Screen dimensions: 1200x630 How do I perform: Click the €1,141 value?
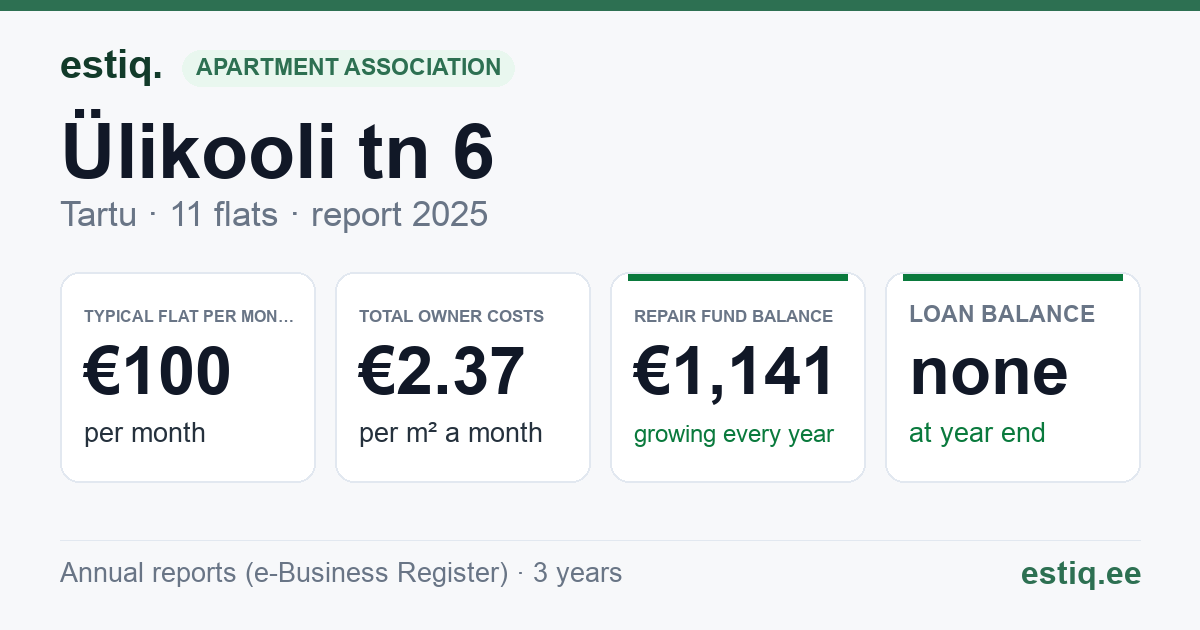[734, 372]
